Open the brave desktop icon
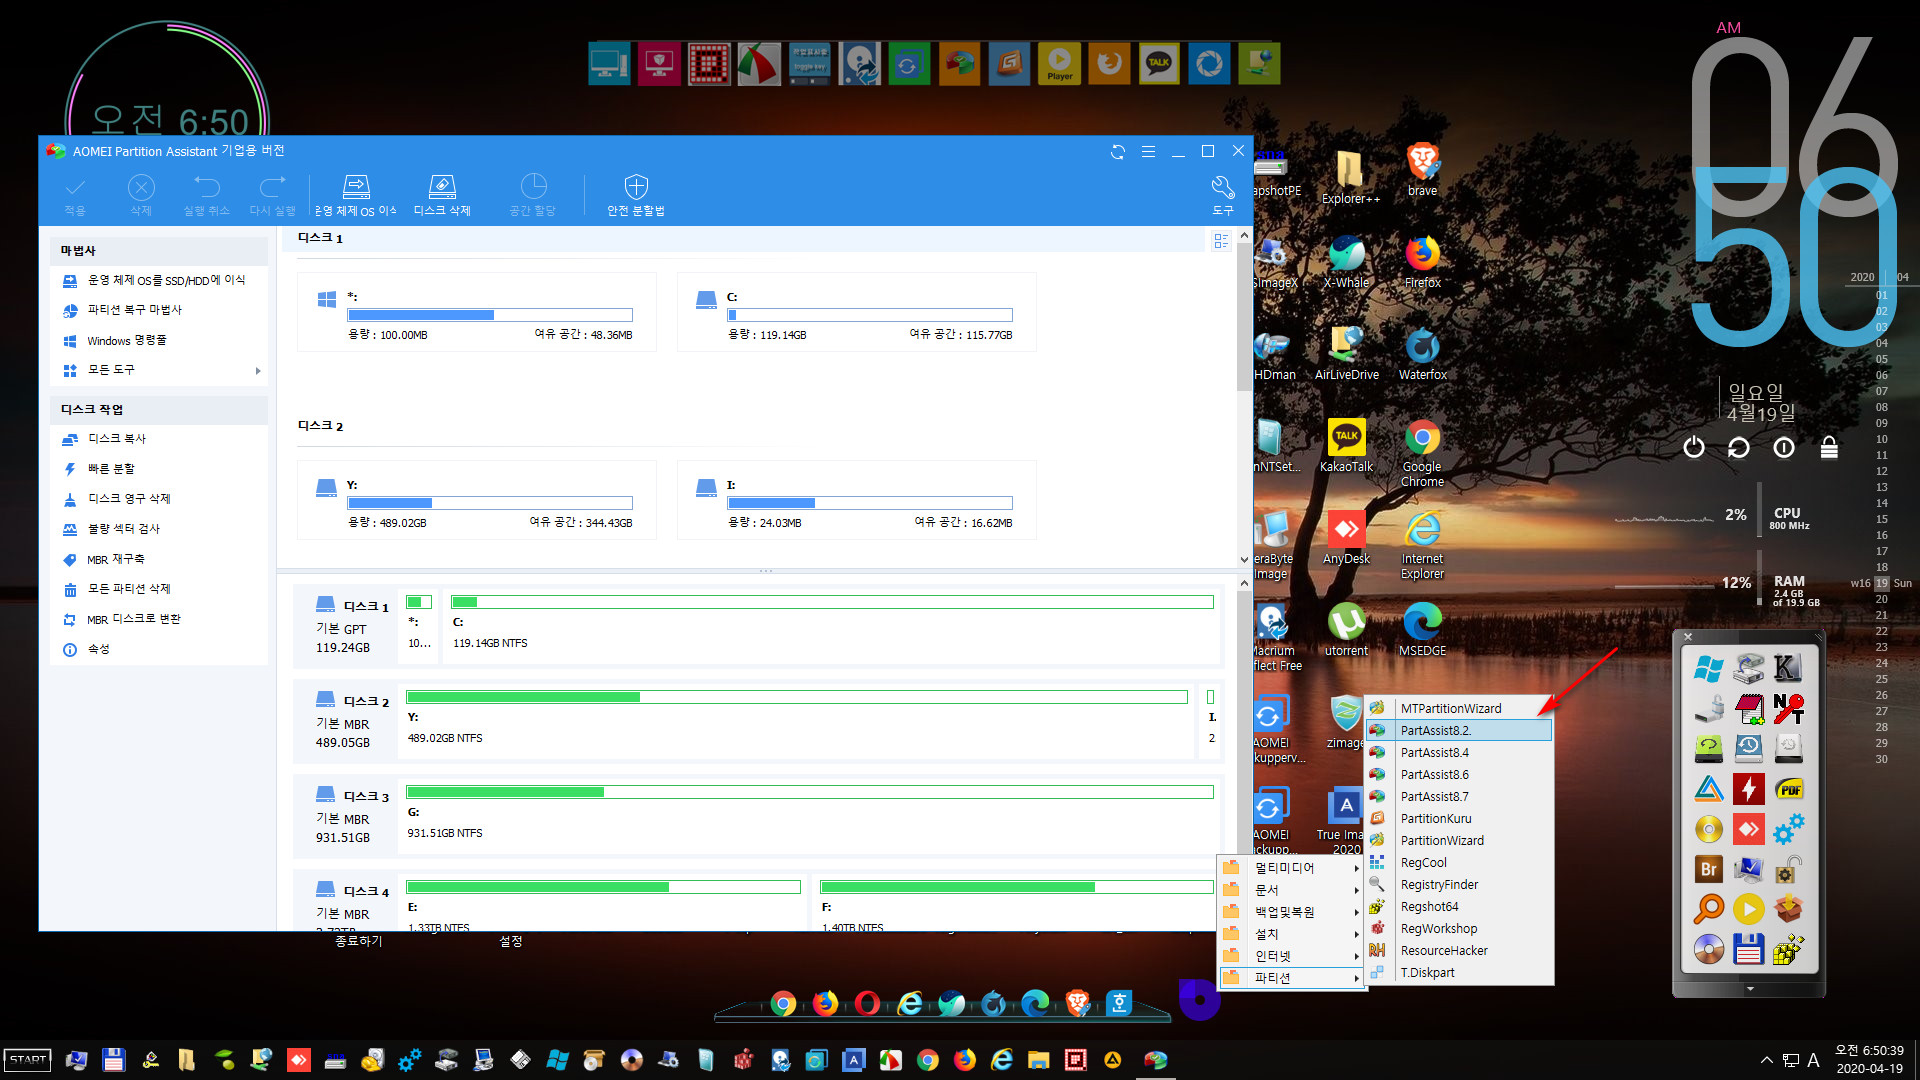 1422,169
